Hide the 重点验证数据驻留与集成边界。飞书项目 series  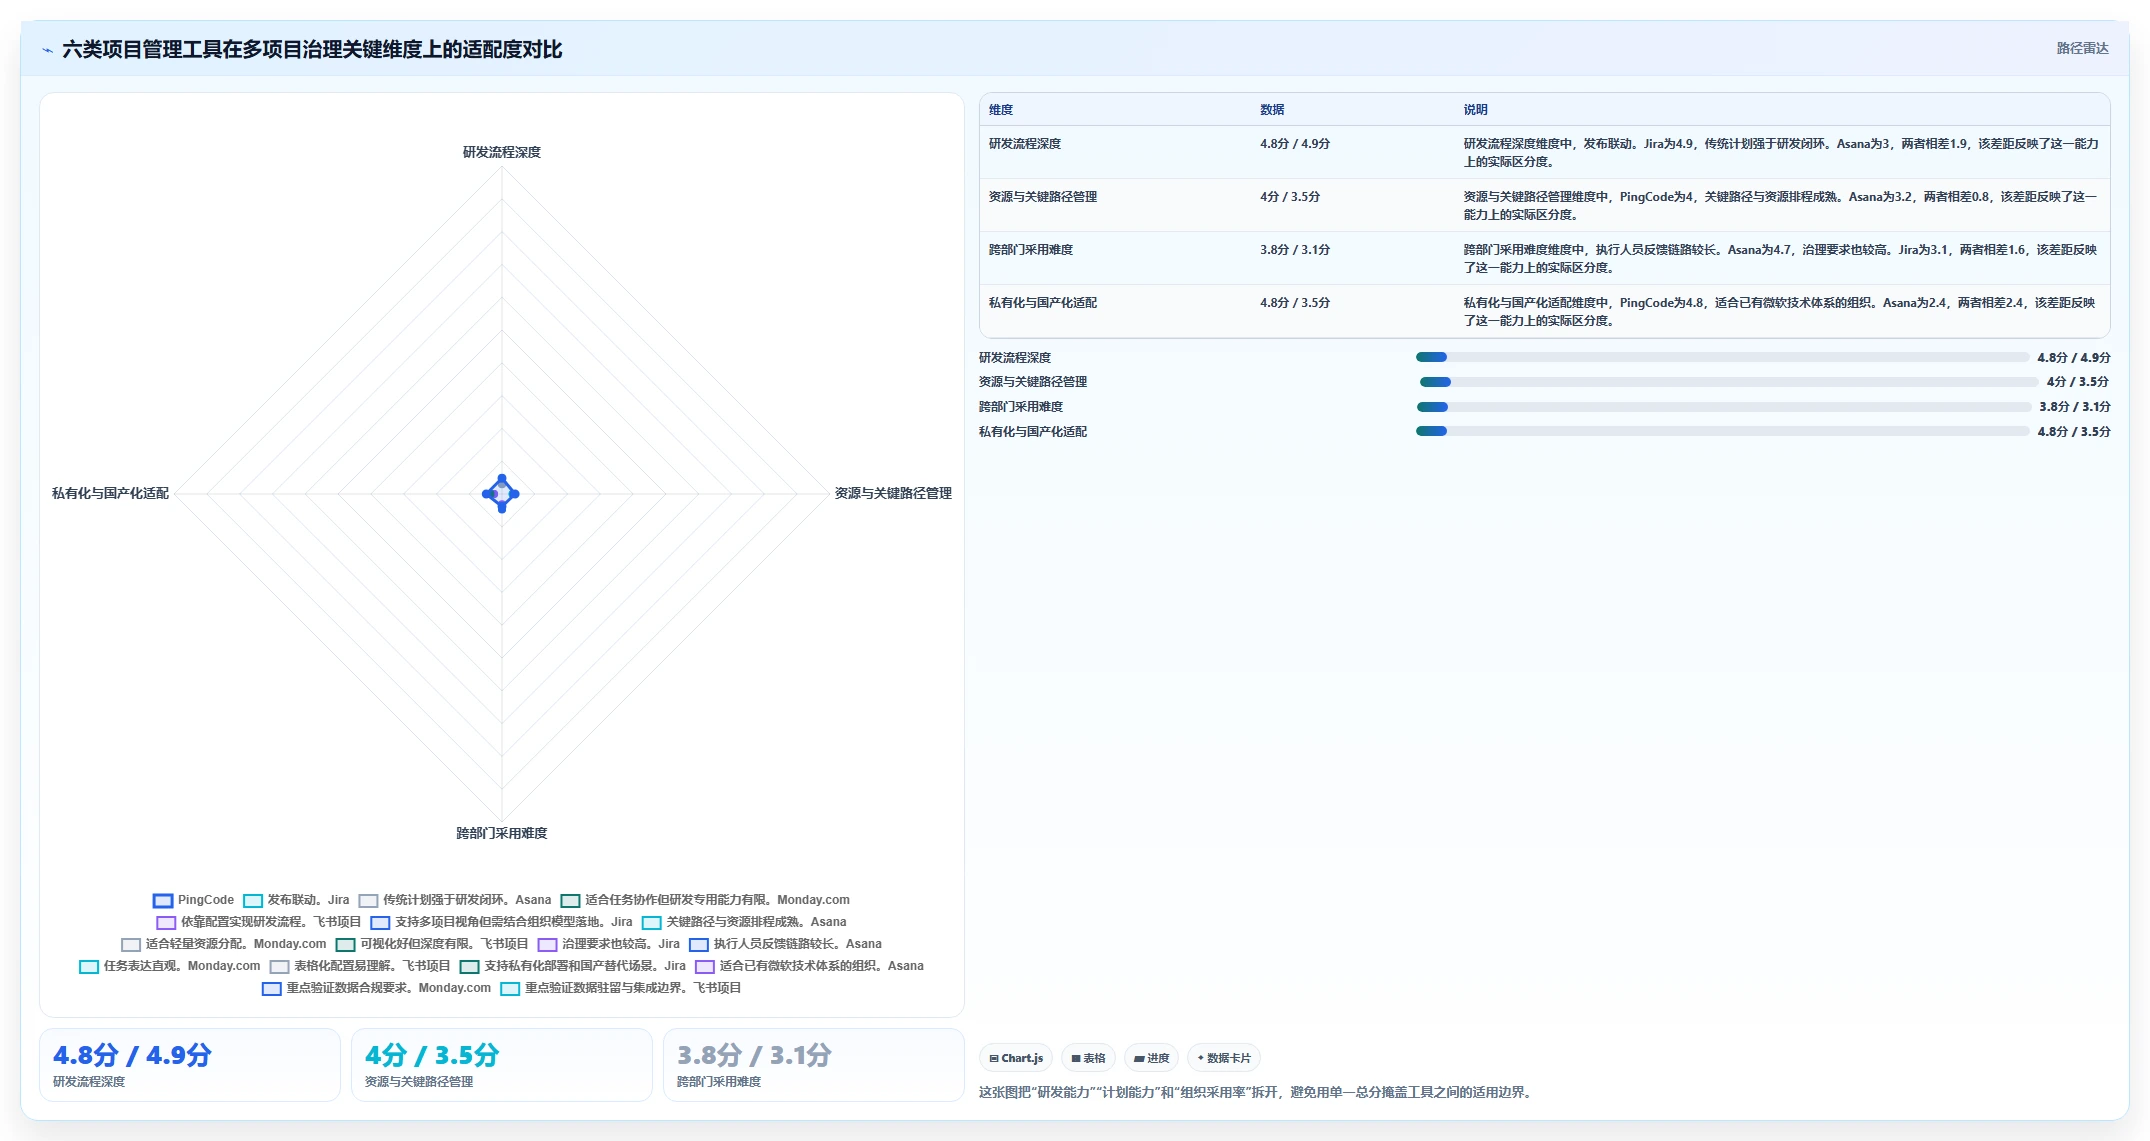[x=621, y=988]
